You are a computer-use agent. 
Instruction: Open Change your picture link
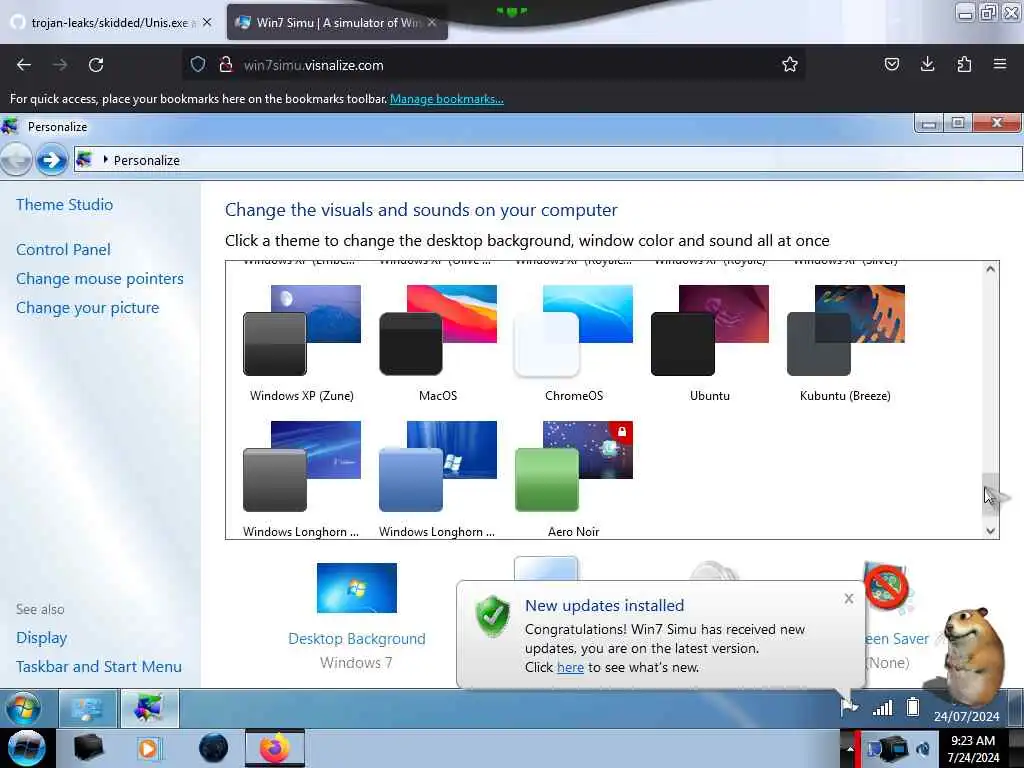click(x=88, y=308)
